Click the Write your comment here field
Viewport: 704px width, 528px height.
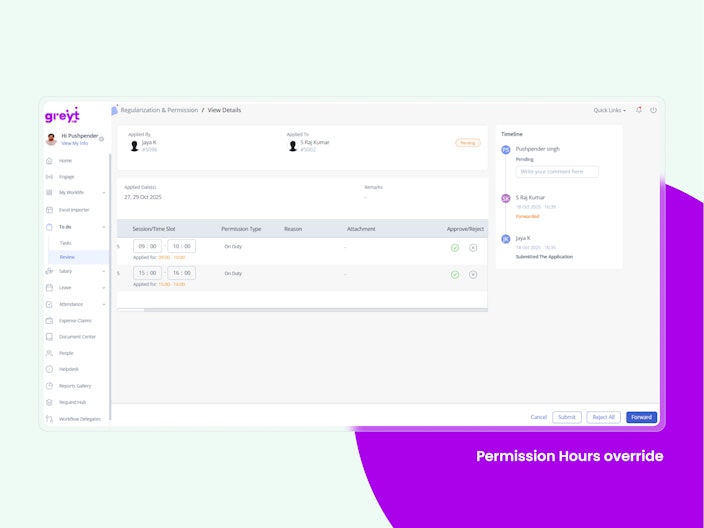click(557, 172)
